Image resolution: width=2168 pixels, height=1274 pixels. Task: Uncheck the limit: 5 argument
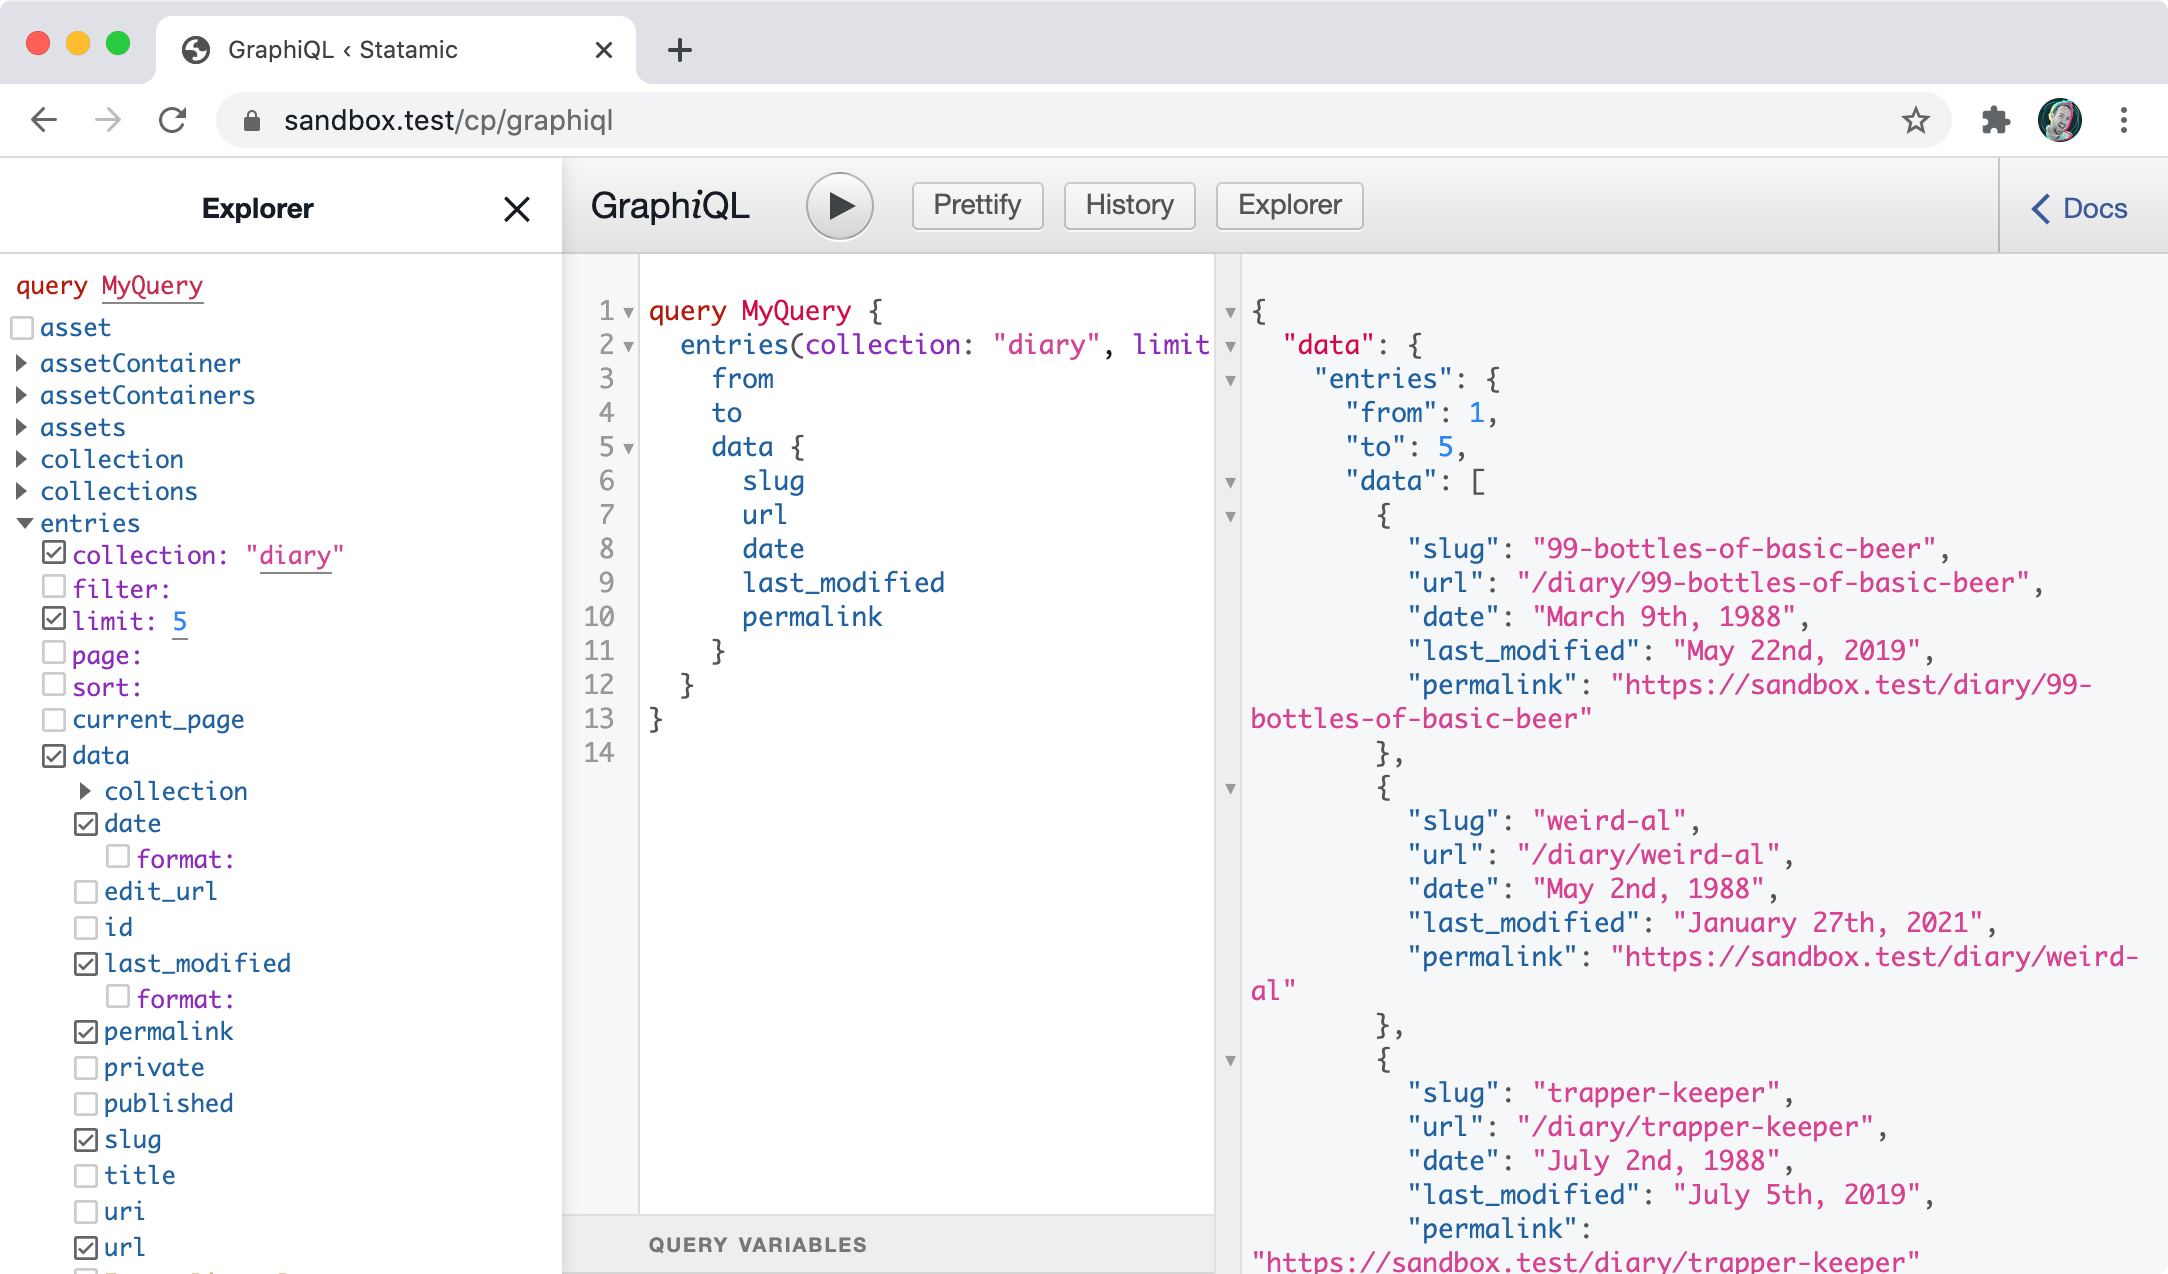(x=54, y=619)
